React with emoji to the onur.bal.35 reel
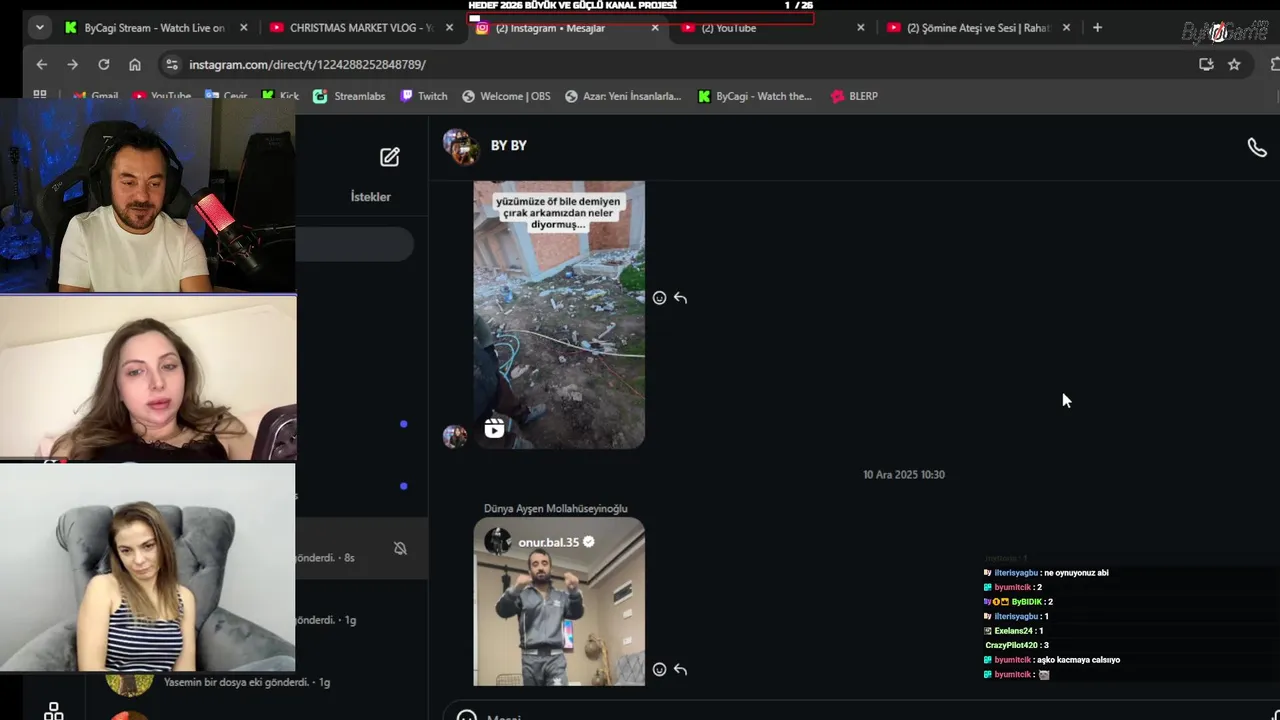 [659, 669]
